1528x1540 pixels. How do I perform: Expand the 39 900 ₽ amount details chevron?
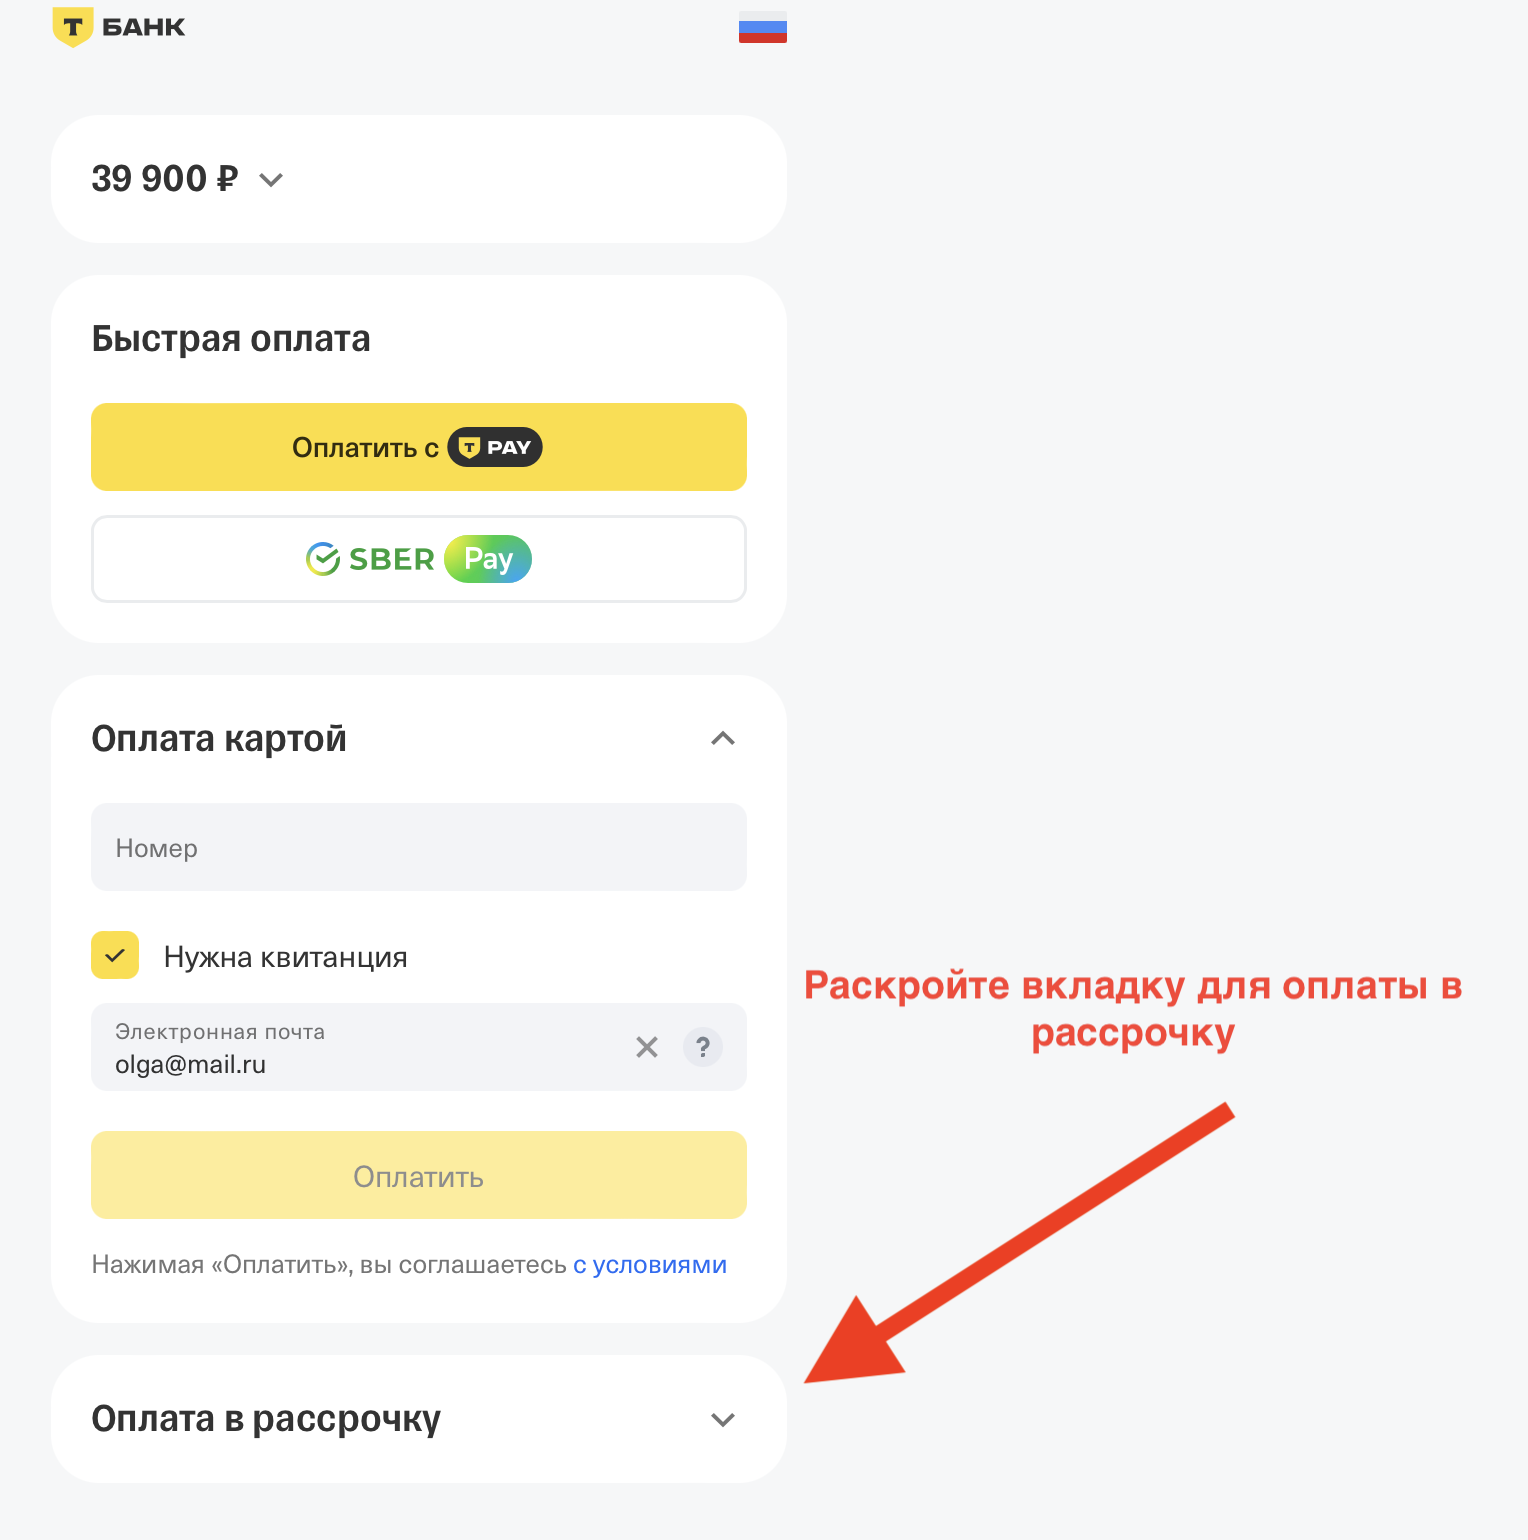(271, 180)
